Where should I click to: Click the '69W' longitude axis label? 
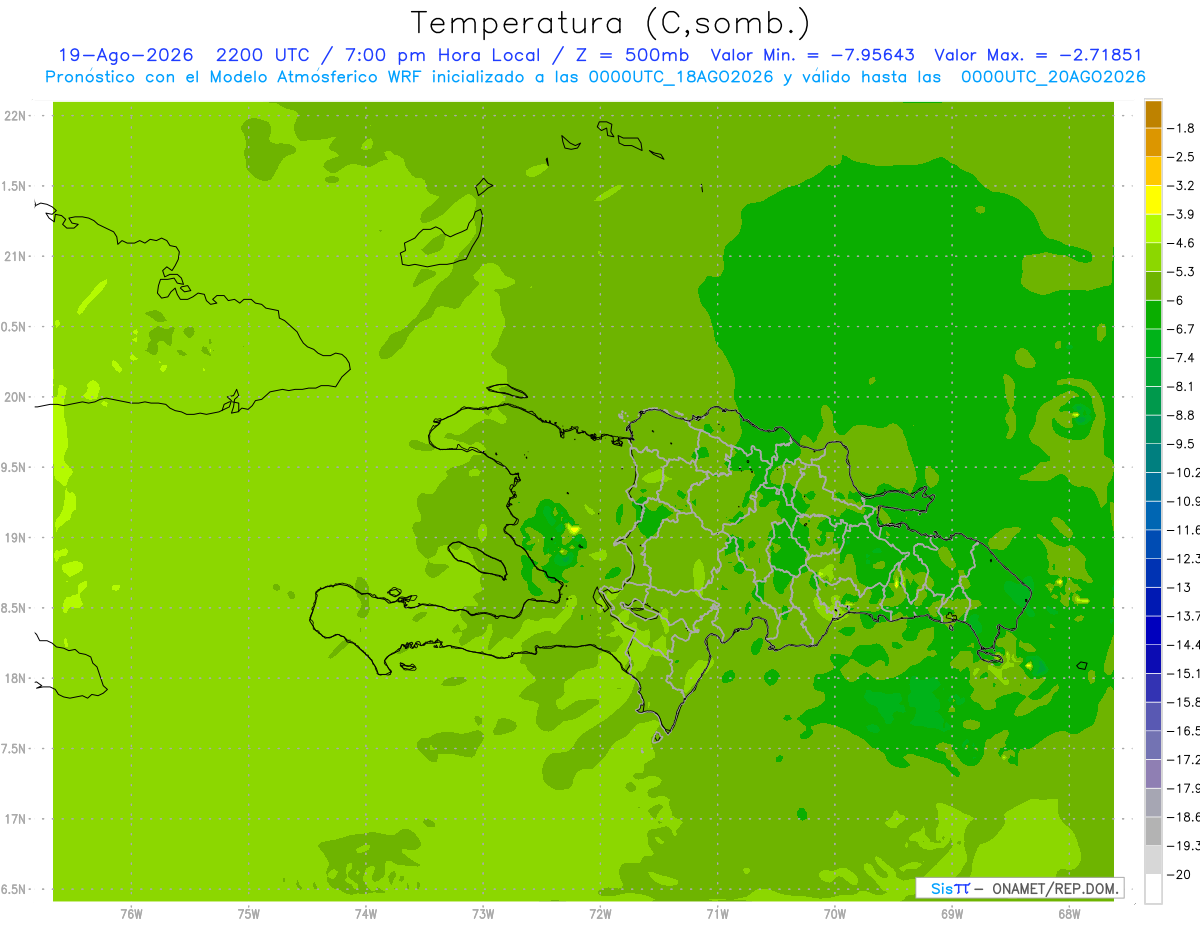pyautogui.click(x=952, y=913)
